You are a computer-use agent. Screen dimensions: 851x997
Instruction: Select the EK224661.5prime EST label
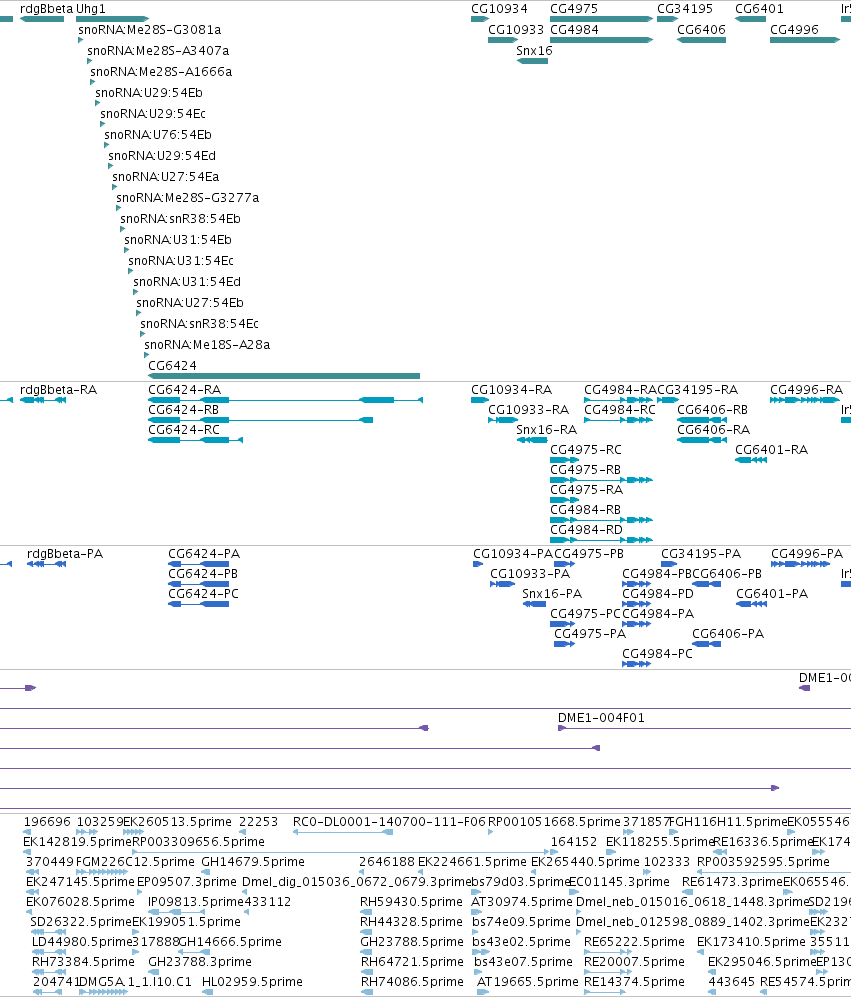tap(472, 862)
